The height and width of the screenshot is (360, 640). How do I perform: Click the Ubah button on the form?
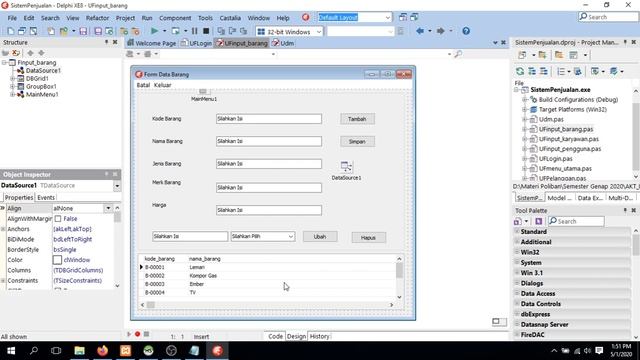tap(320, 236)
